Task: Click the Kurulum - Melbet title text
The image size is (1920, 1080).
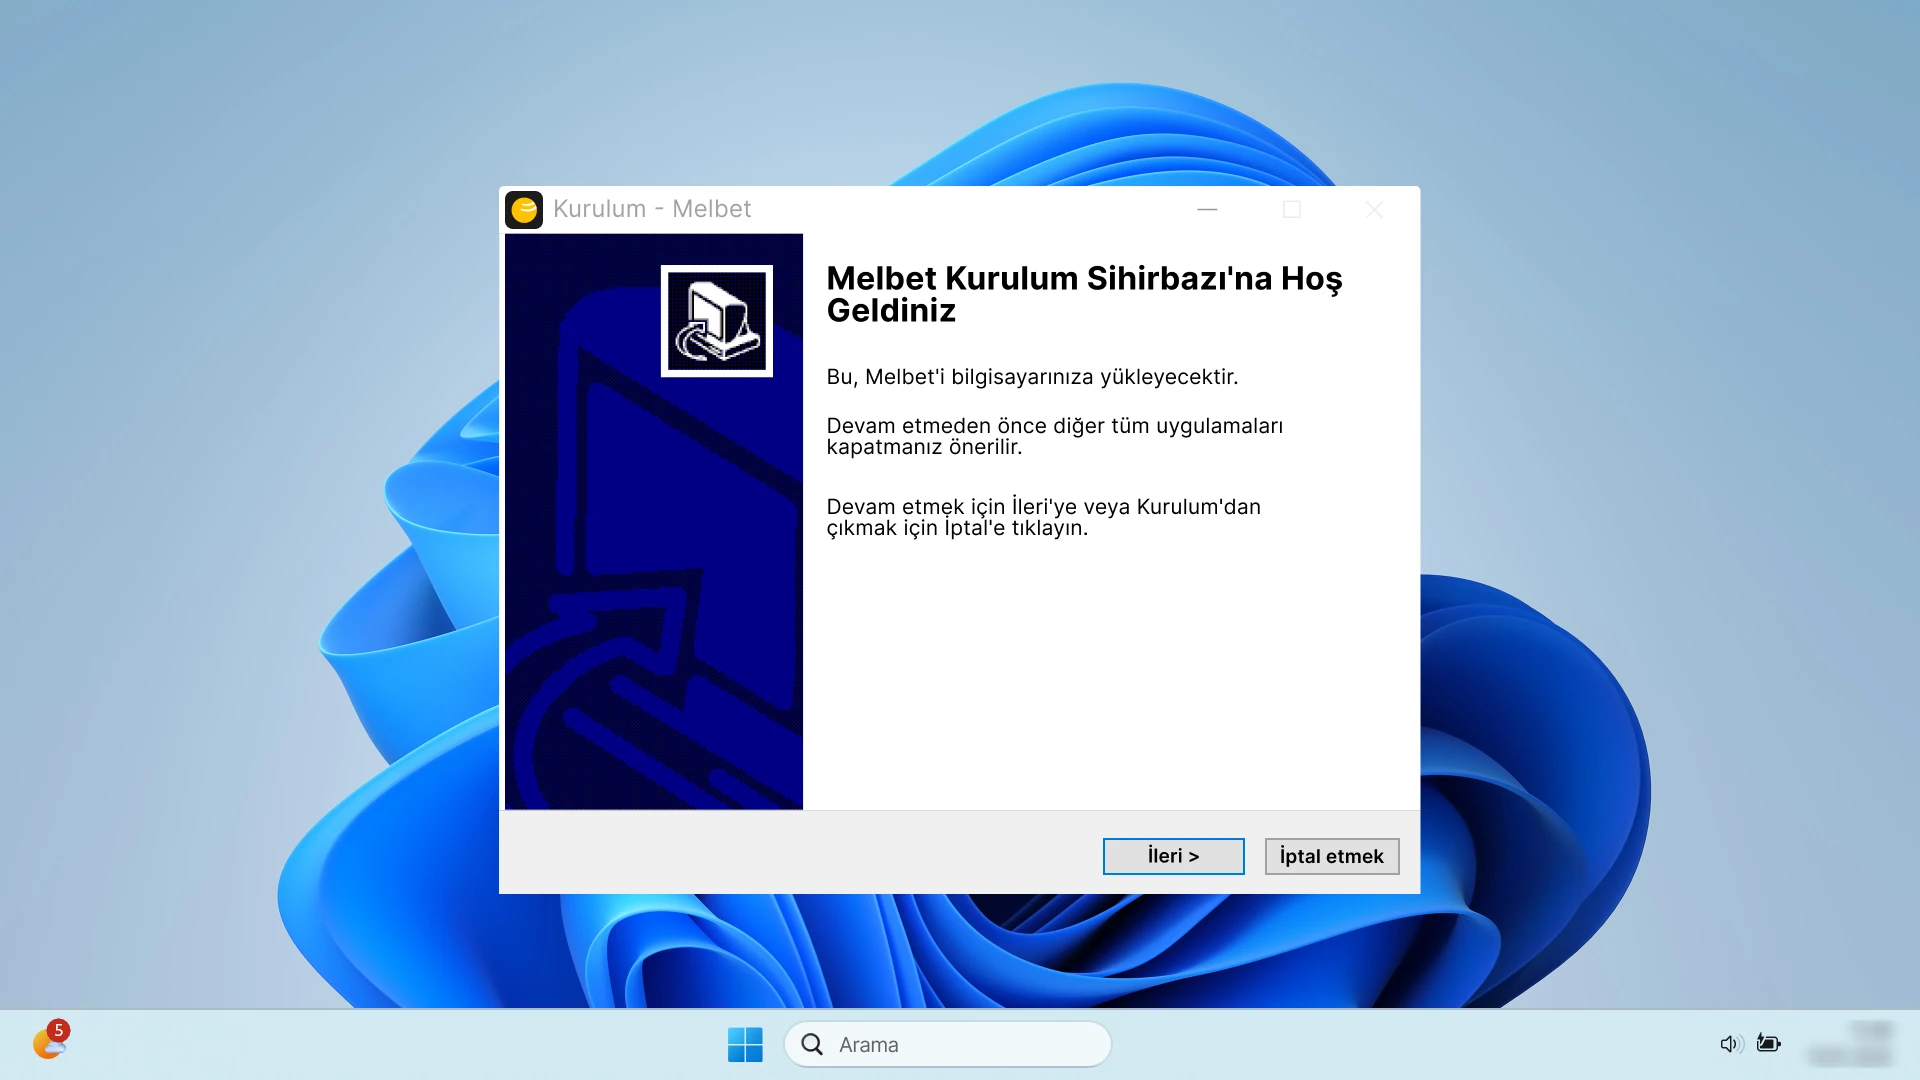Action: pyautogui.click(x=651, y=209)
